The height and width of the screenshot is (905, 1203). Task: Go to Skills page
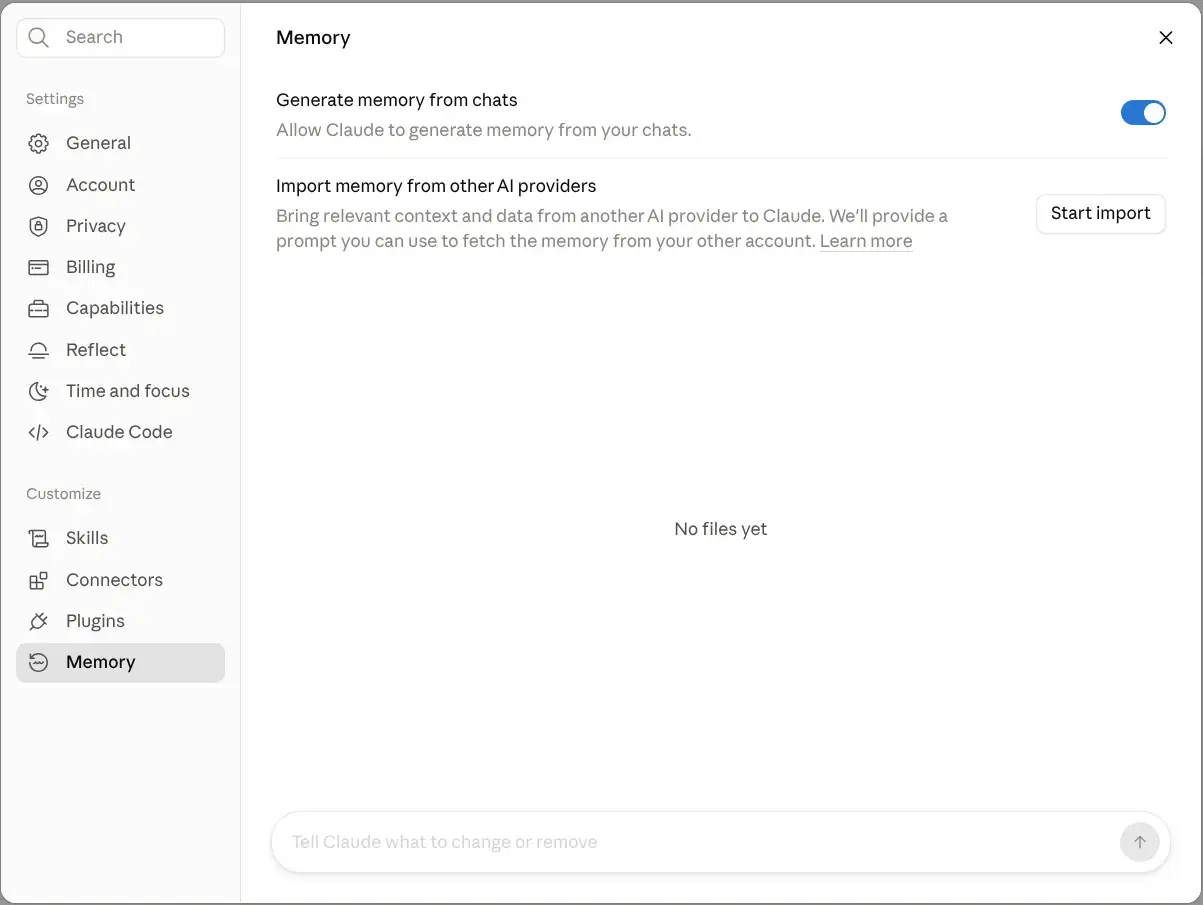tap(120, 538)
